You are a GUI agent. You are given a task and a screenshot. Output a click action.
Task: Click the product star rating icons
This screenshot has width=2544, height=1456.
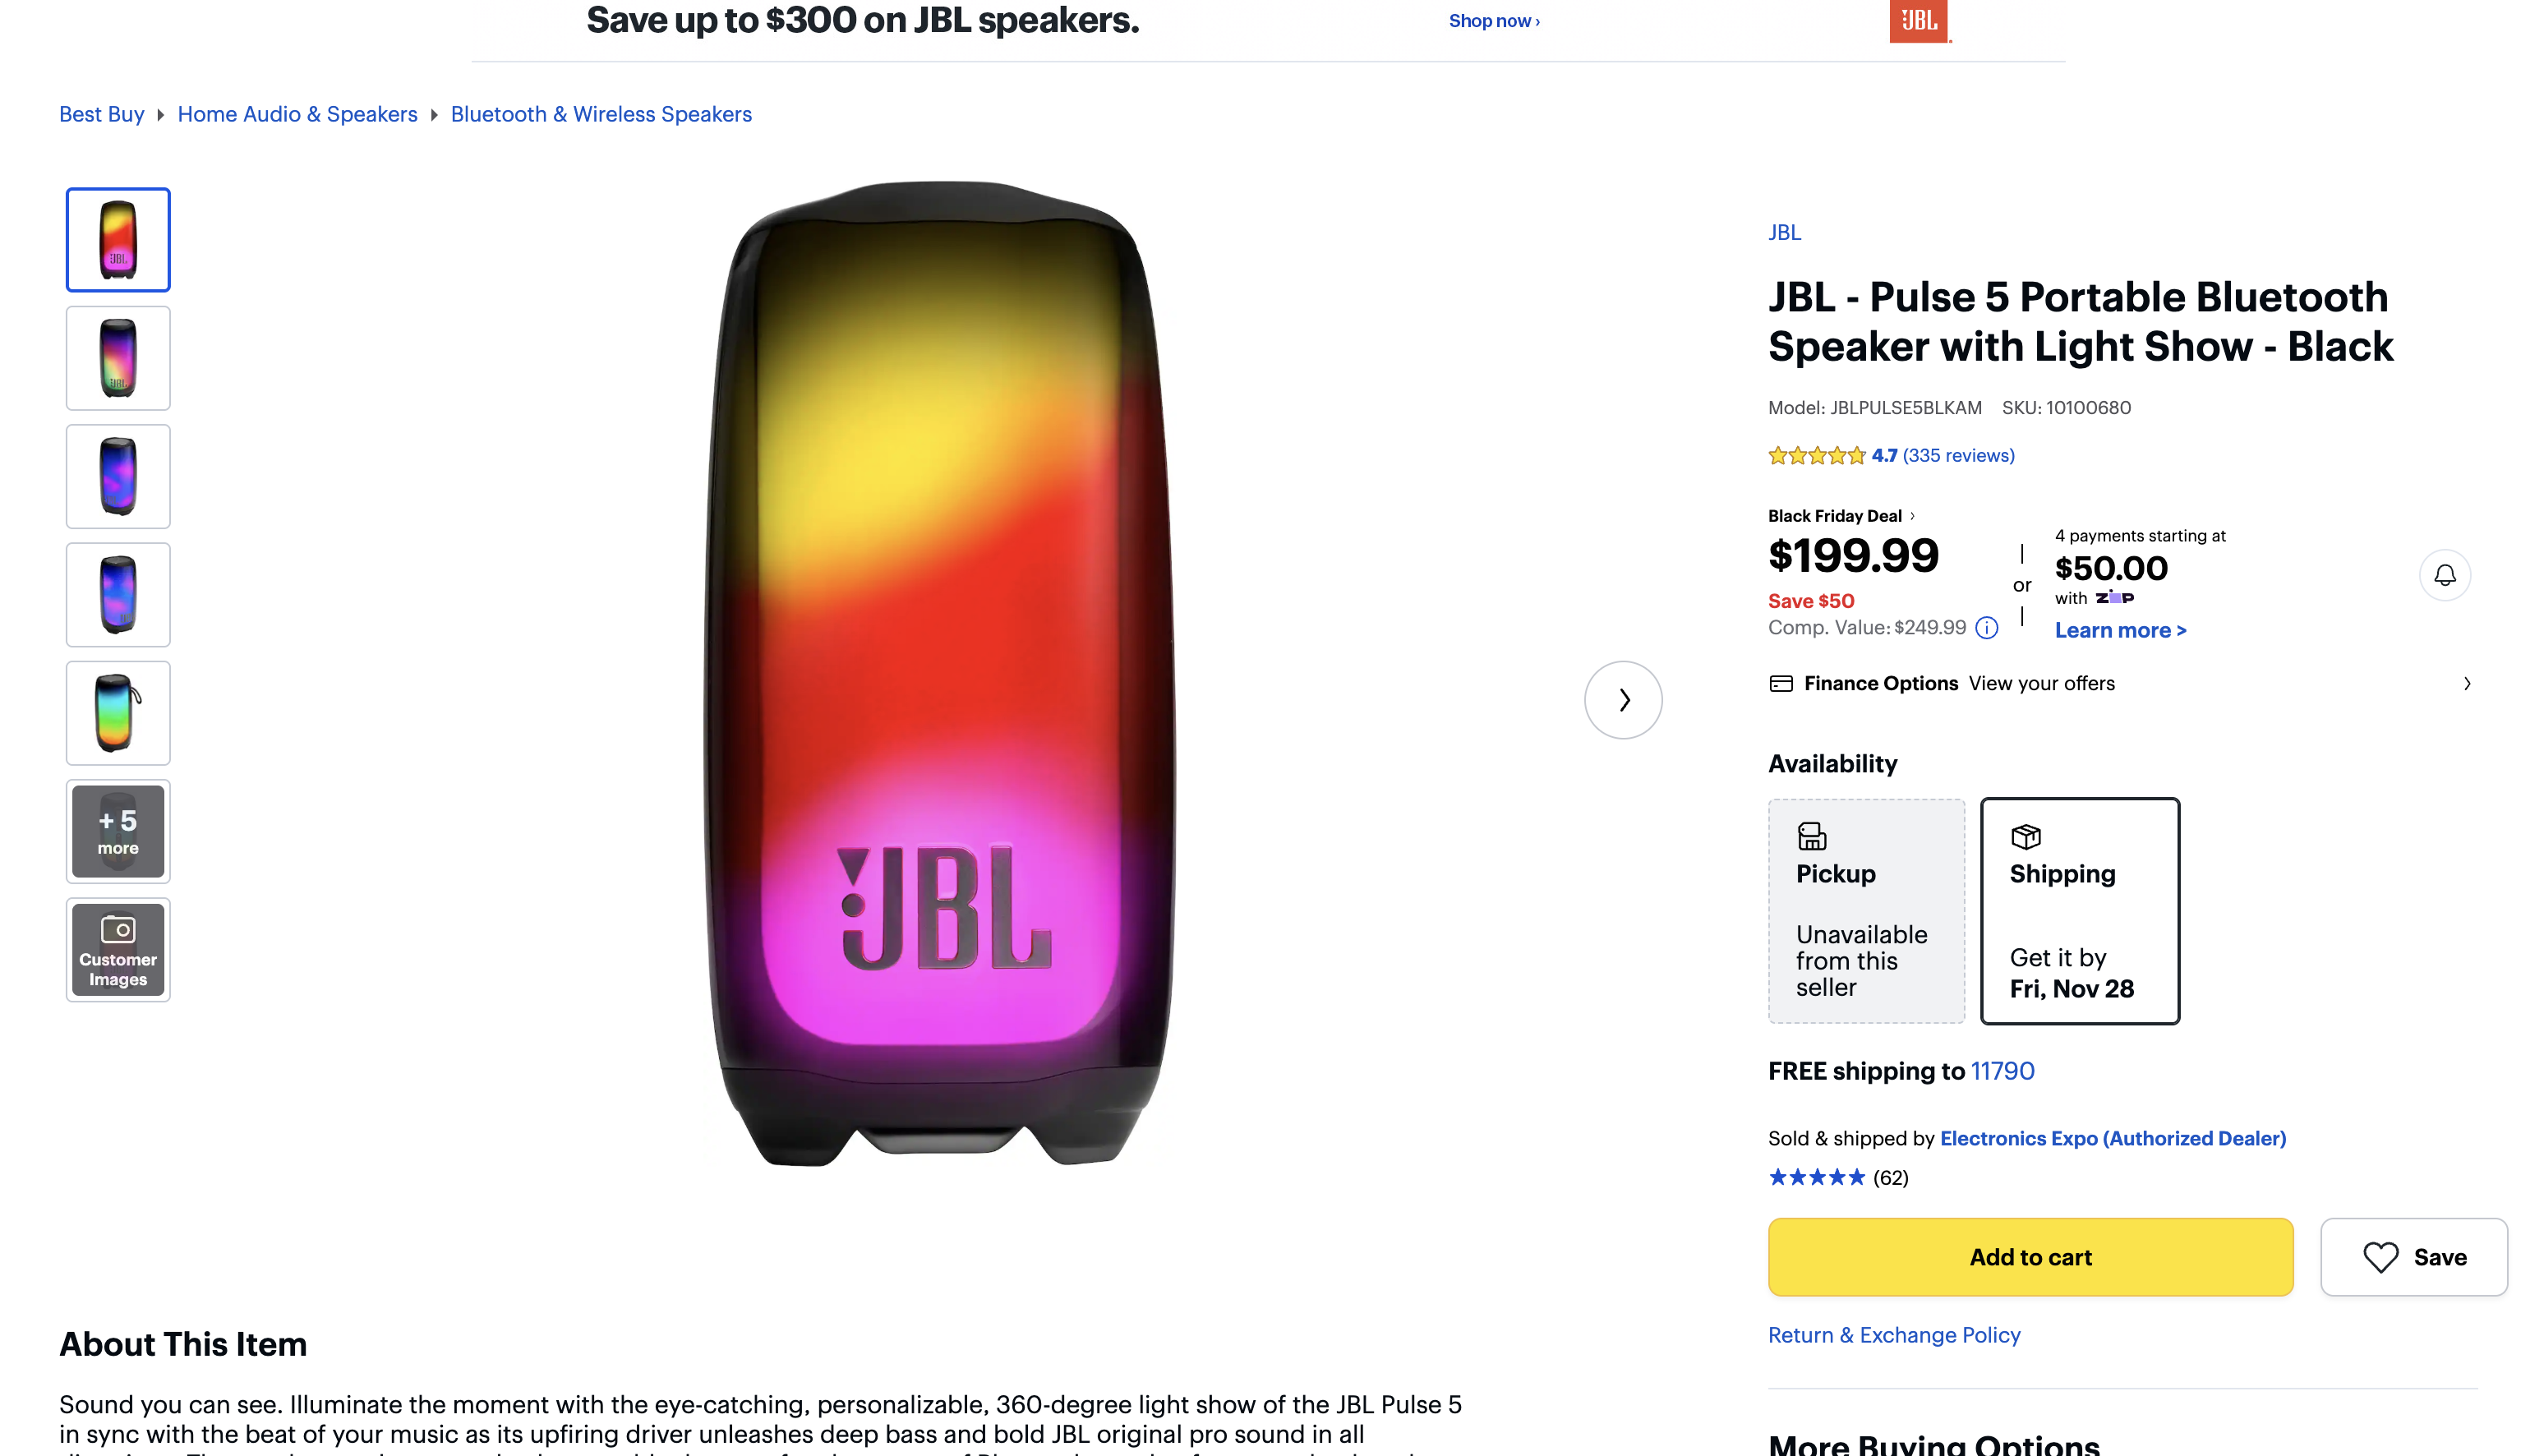(1817, 456)
